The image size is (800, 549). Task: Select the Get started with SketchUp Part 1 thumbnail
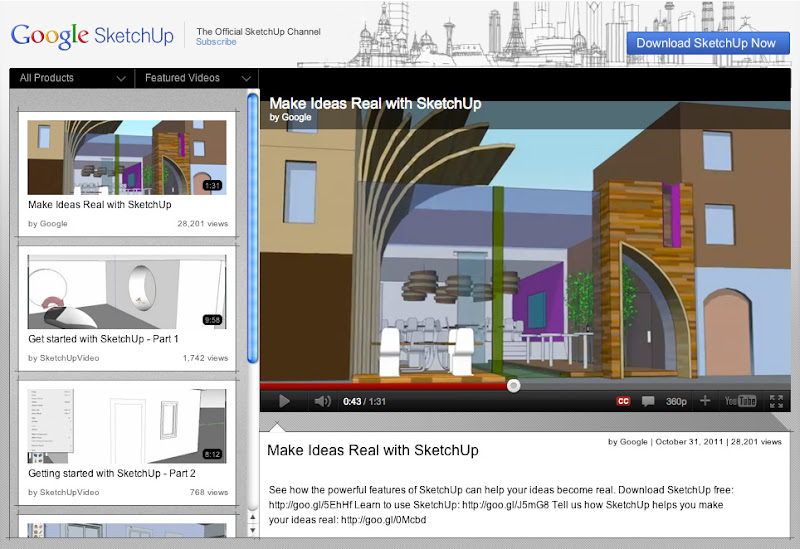coord(127,291)
